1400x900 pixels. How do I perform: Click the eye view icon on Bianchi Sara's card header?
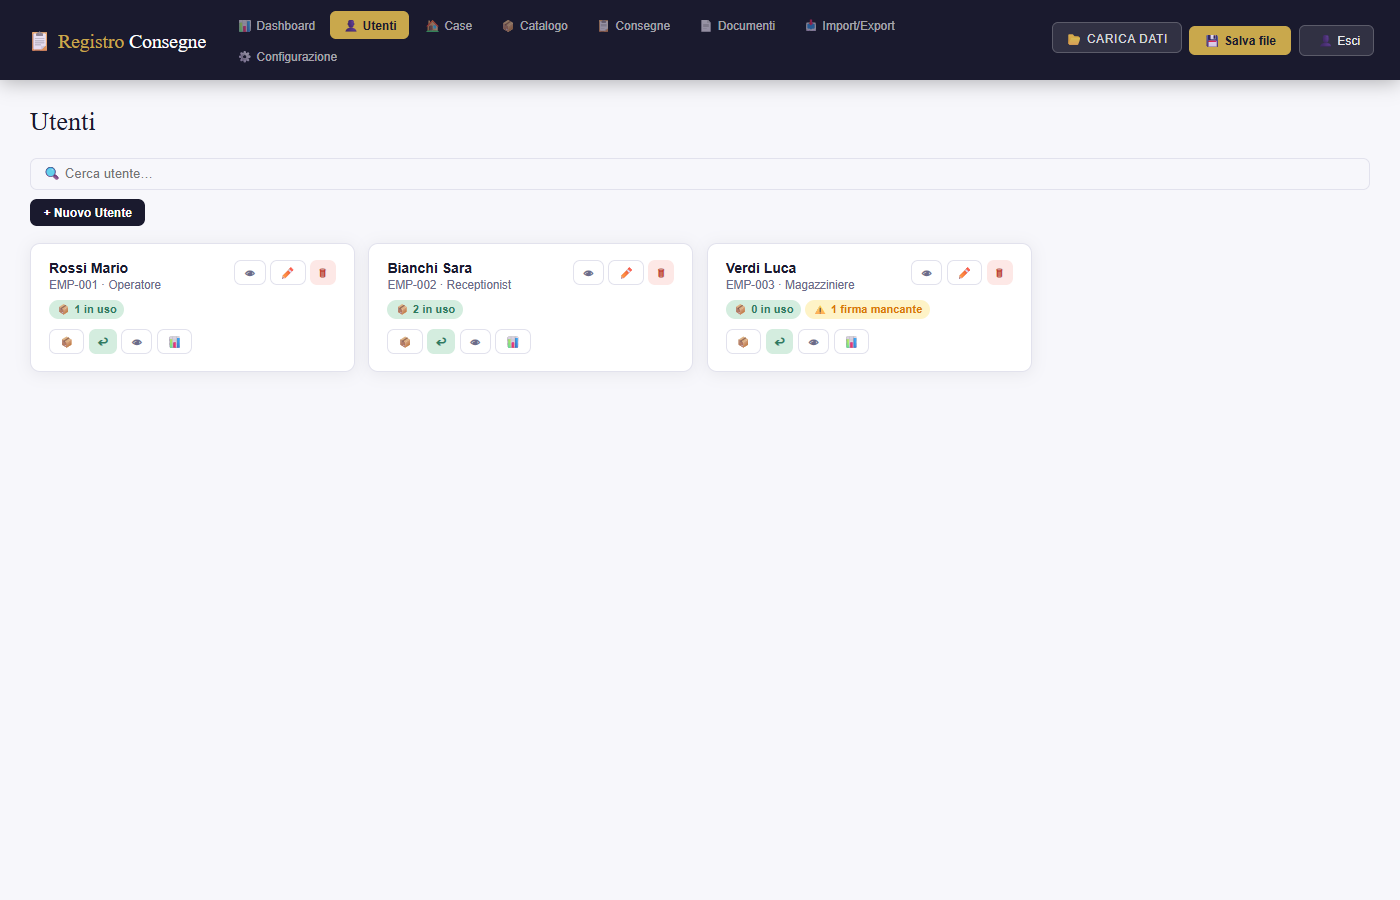click(x=588, y=273)
